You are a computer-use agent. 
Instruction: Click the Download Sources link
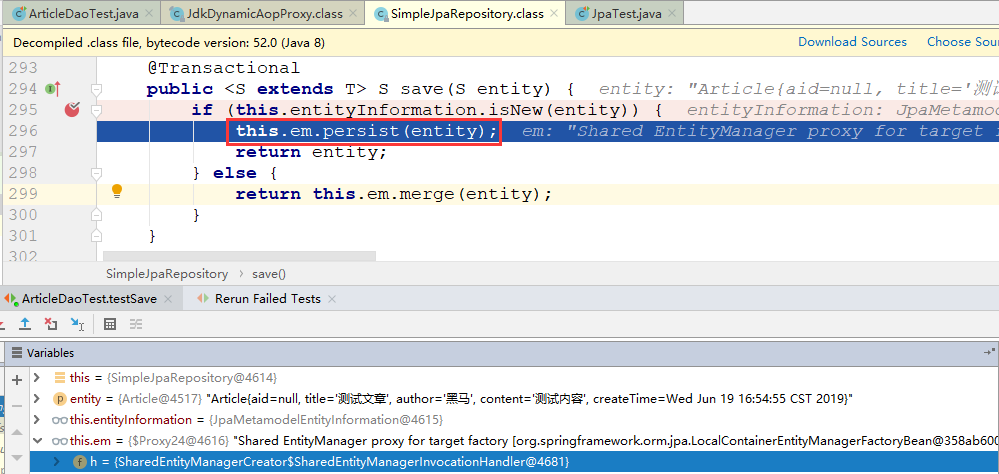[x=852, y=42]
